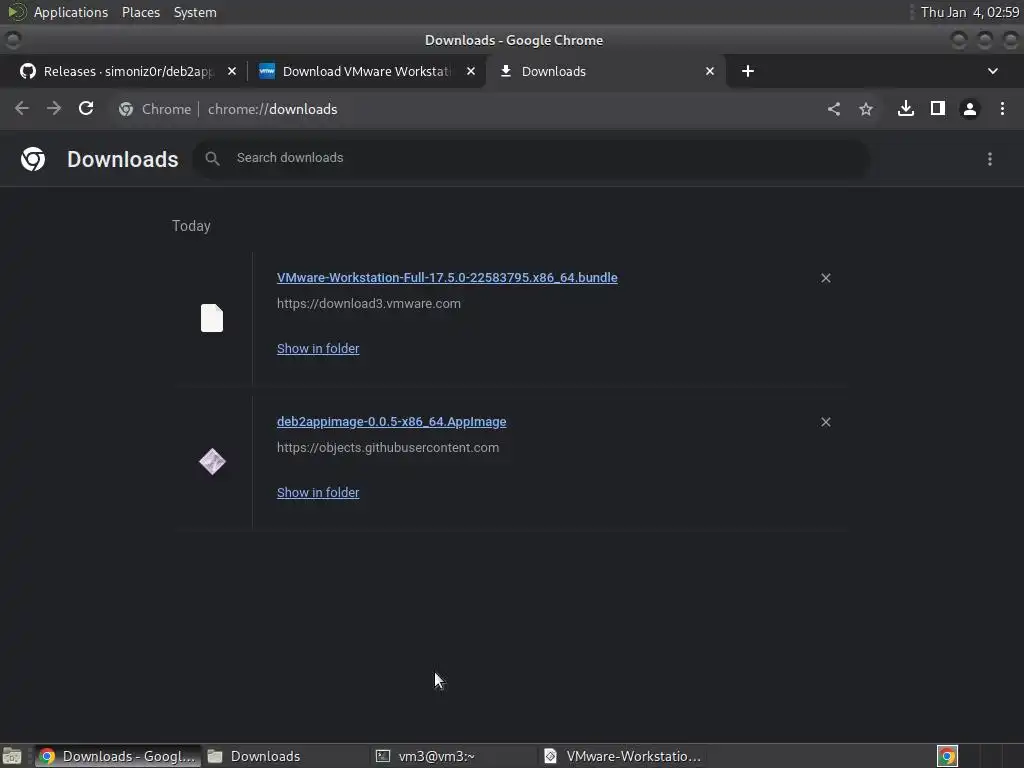The width and height of the screenshot is (1024, 768).
Task: Open the System menu
Action: (x=195, y=12)
